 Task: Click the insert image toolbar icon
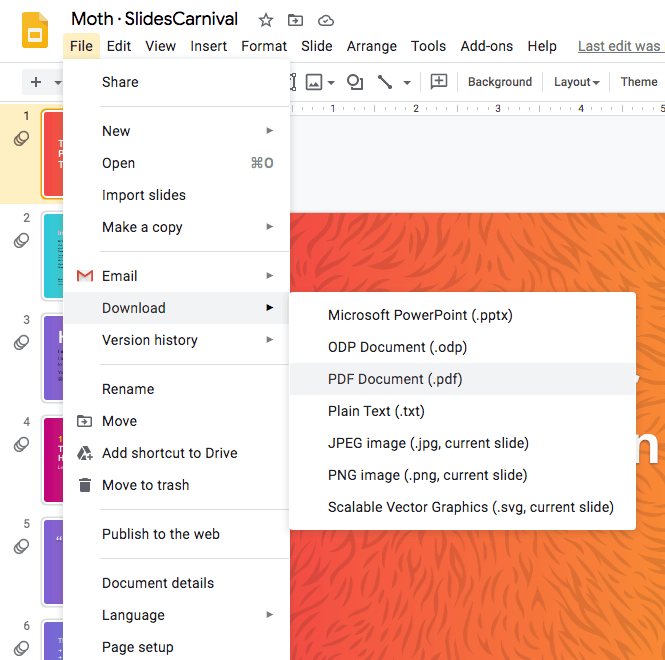pyautogui.click(x=314, y=82)
